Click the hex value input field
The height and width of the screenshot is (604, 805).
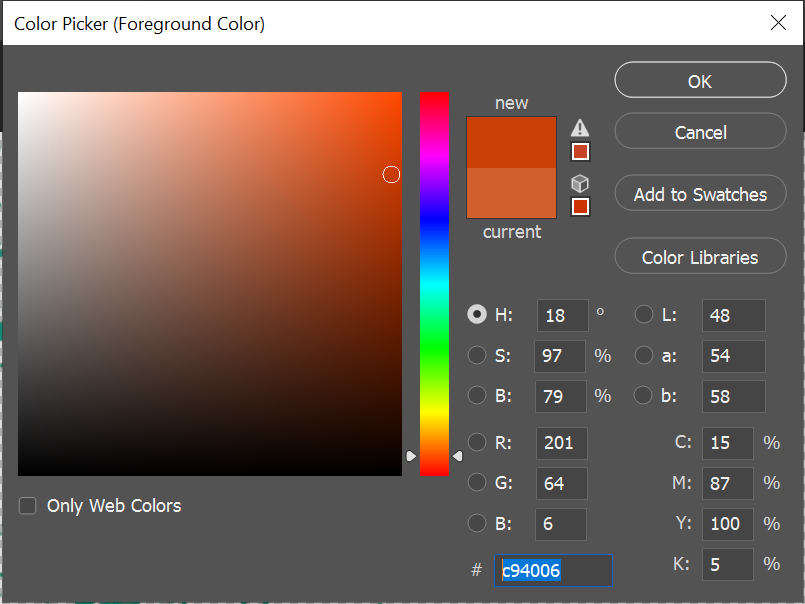553,570
